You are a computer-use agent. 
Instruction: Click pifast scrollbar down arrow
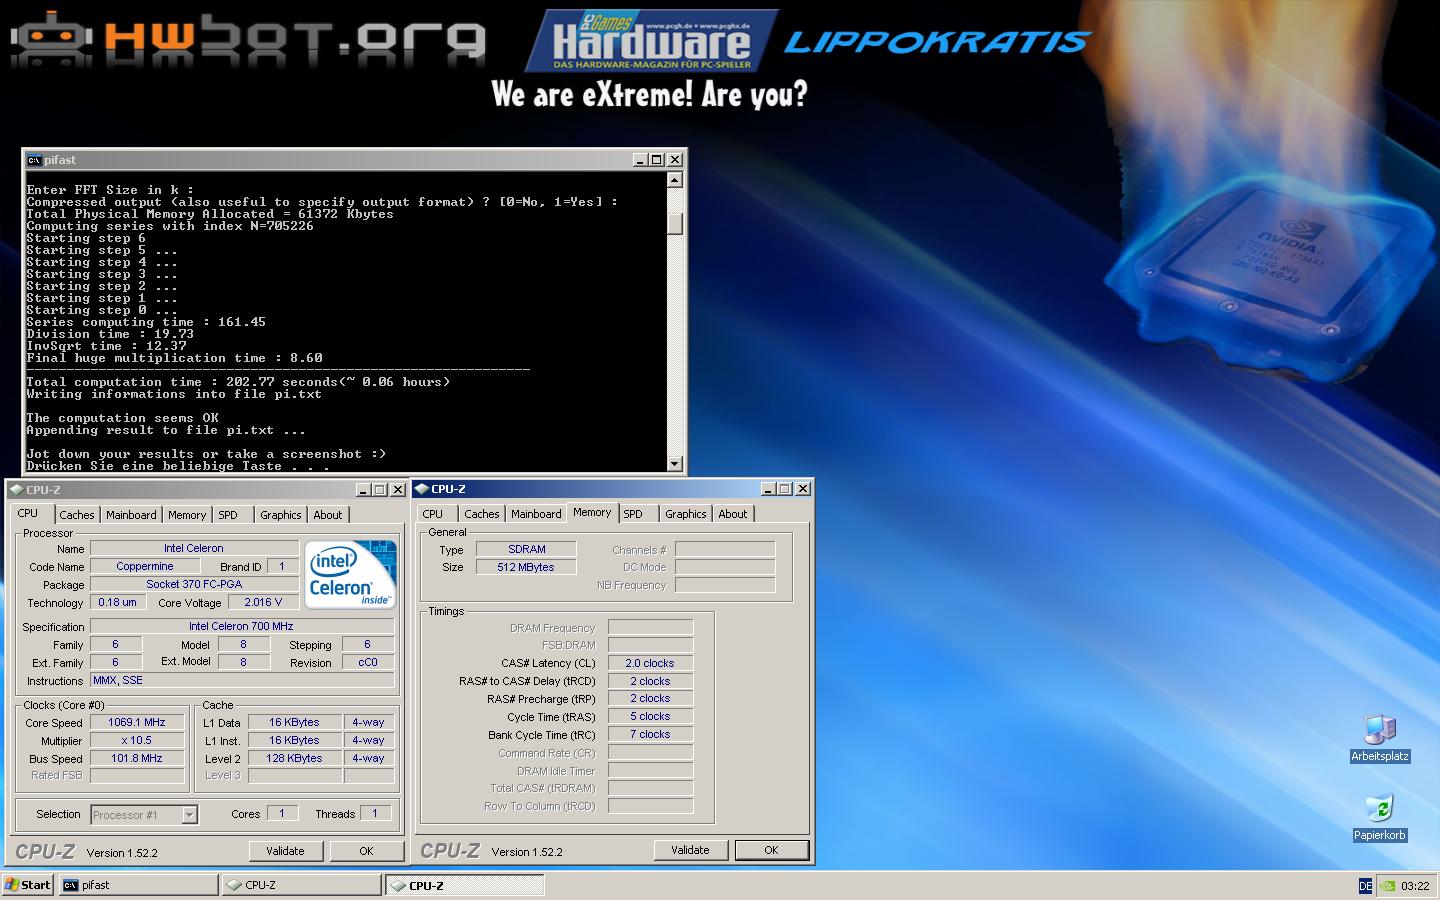coord(675,464)
